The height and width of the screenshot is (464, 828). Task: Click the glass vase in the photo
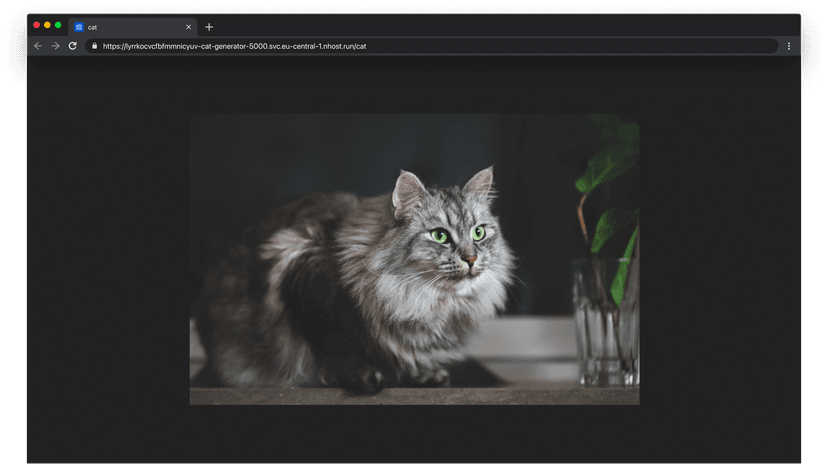tap(603, 320)
